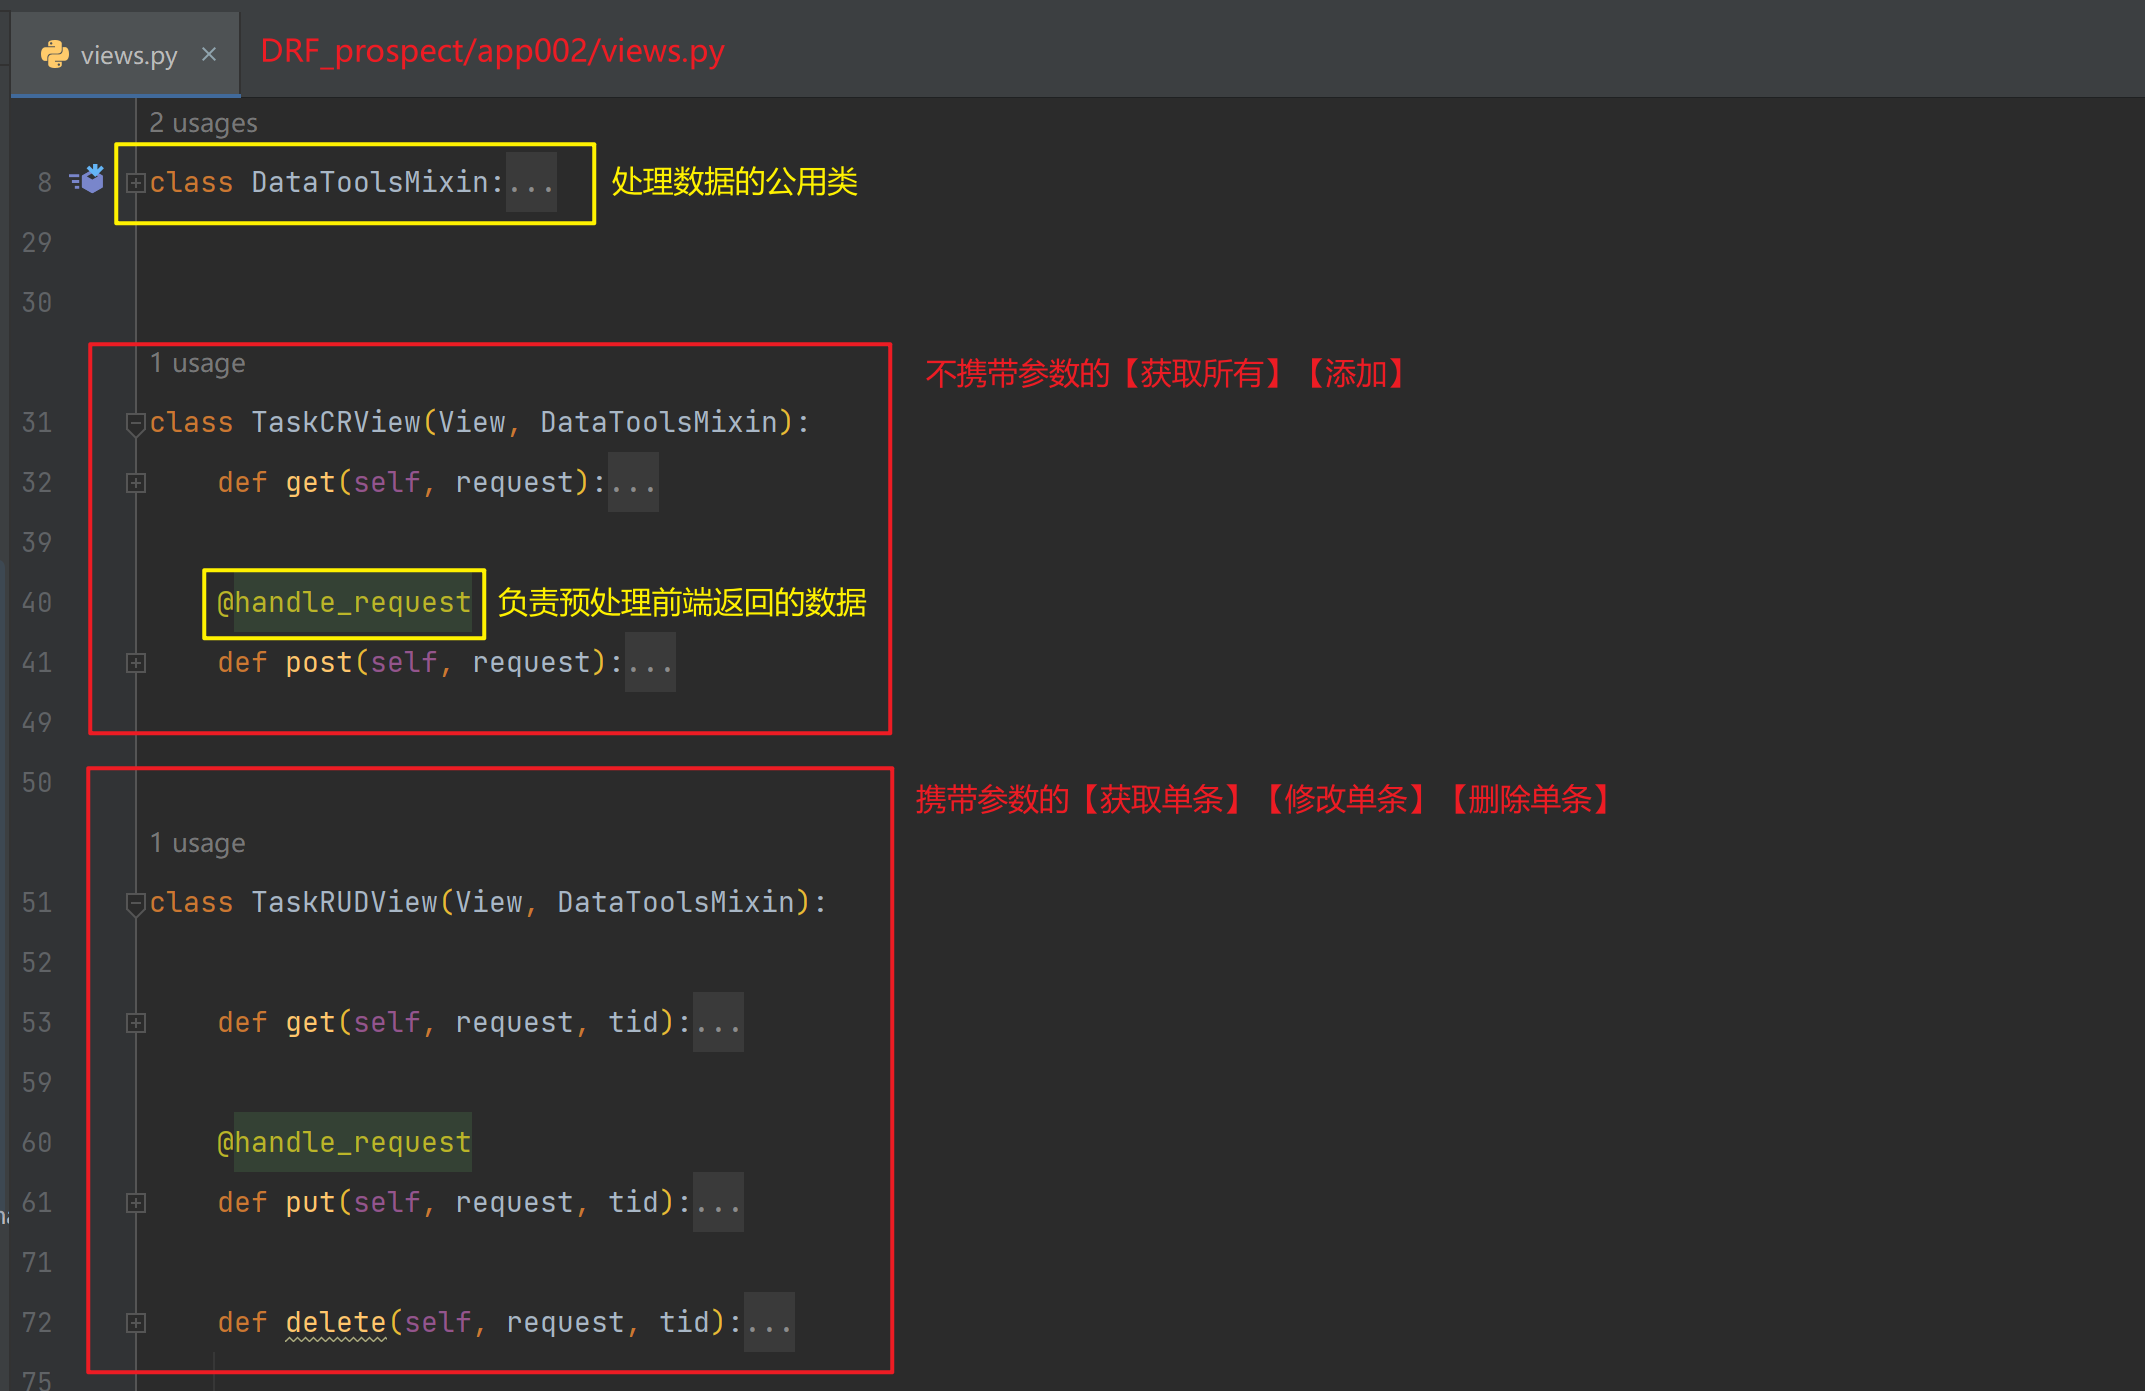Select the views.py tab
2145x1391 pixels.
point(125,54)
